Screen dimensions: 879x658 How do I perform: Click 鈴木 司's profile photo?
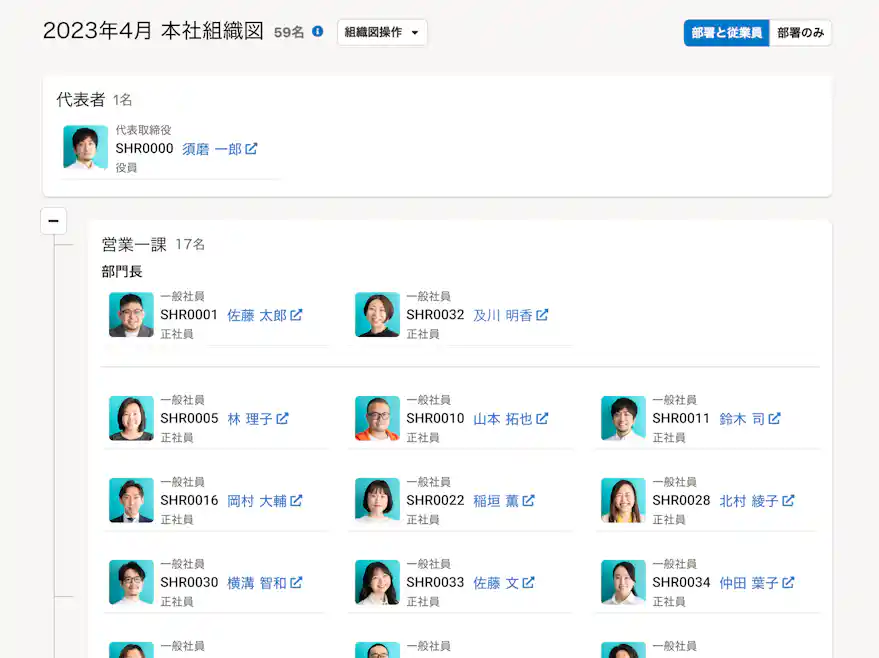pyautogui.click(x=623, y=418)
